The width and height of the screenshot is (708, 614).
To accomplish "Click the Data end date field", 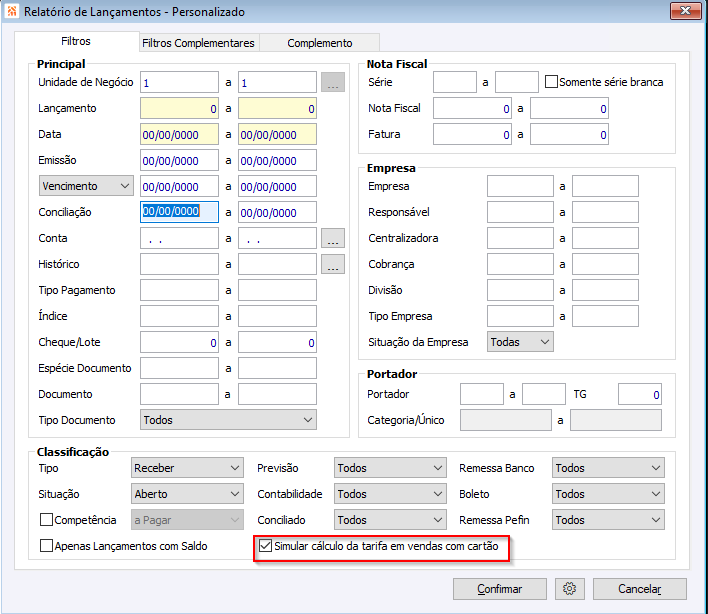I will (277, 134).
